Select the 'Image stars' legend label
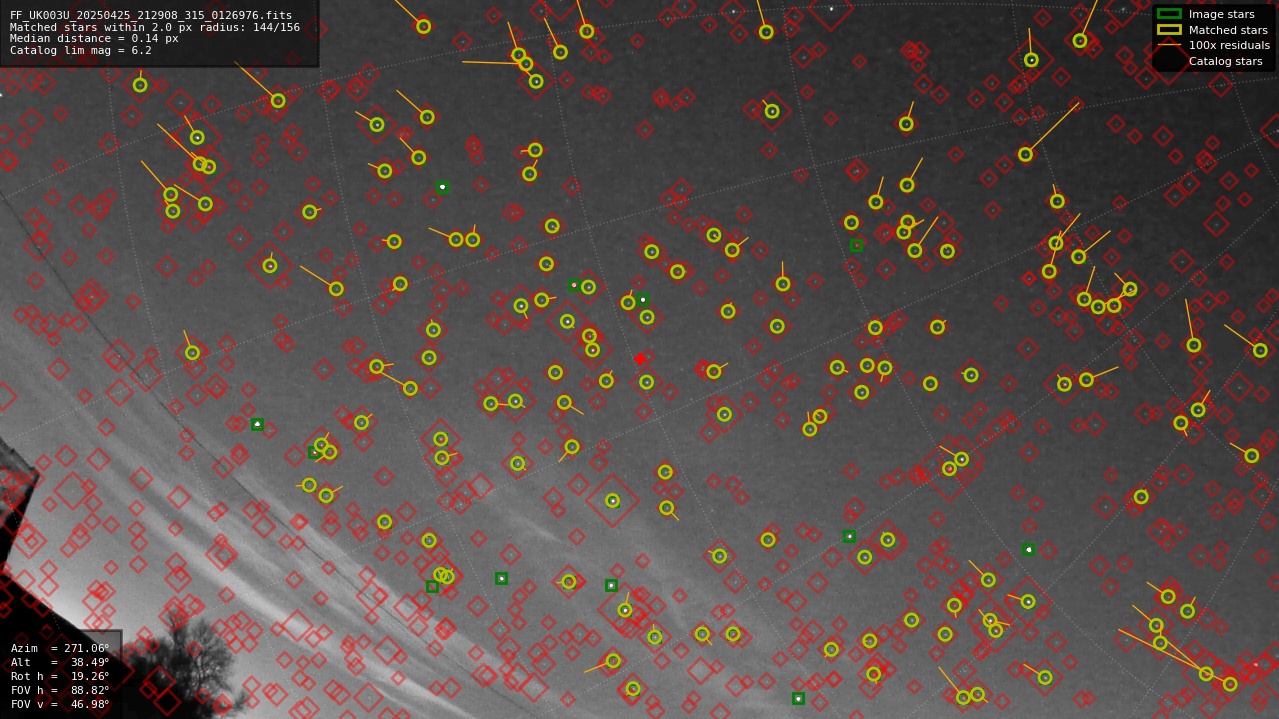Viewport: 1279px width, 719px height. pyautogui.click(x=1221, y=14)
